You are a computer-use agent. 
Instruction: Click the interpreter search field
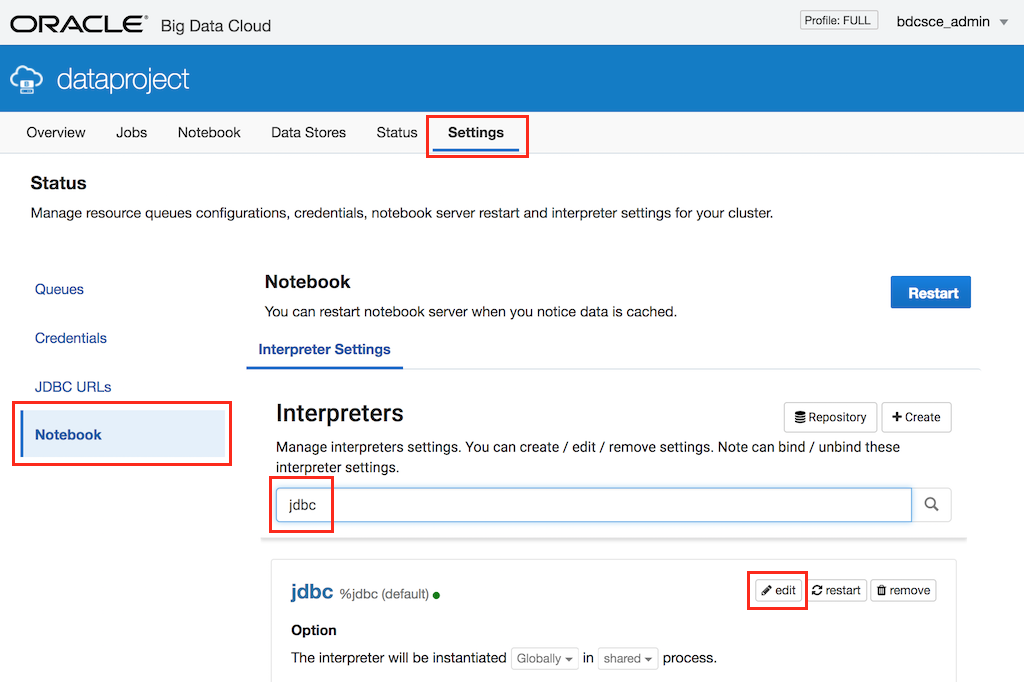tap(594, 504)
